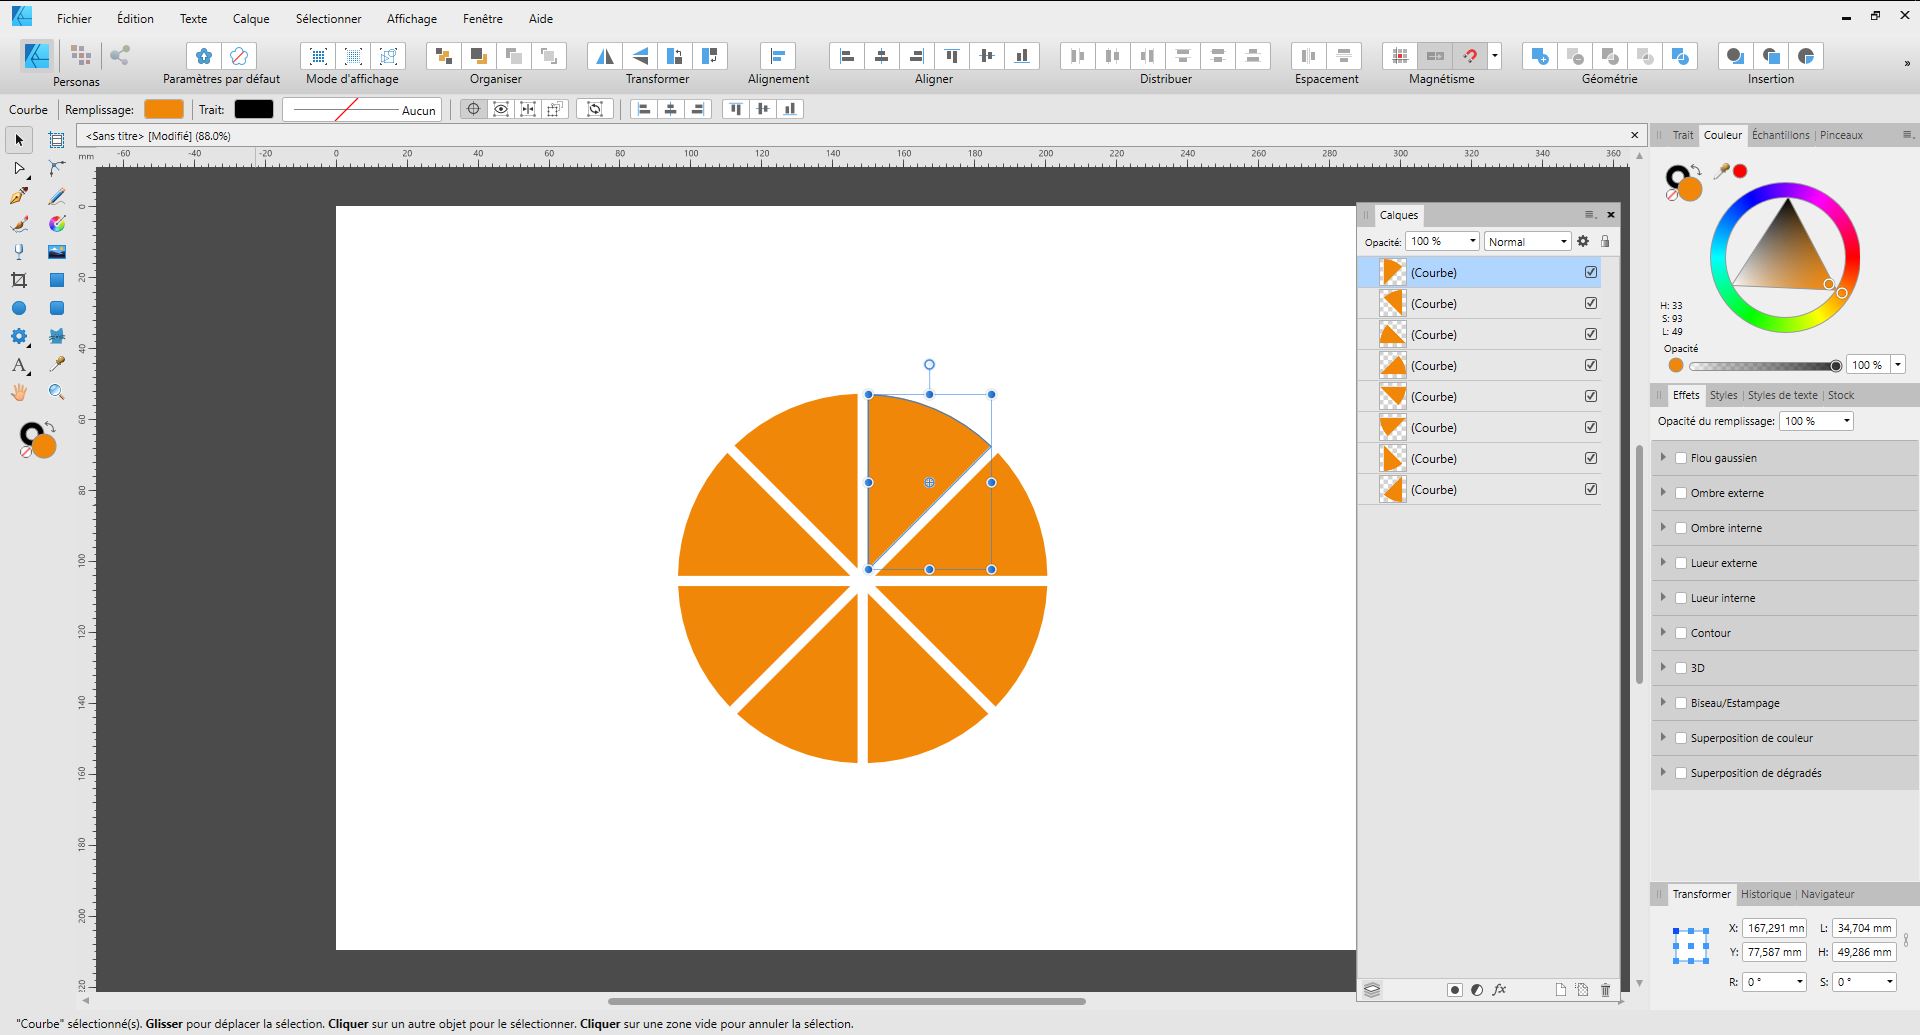1920x1035 pixels.
Task: Open the Calque menu
Action: coord(251,18)
